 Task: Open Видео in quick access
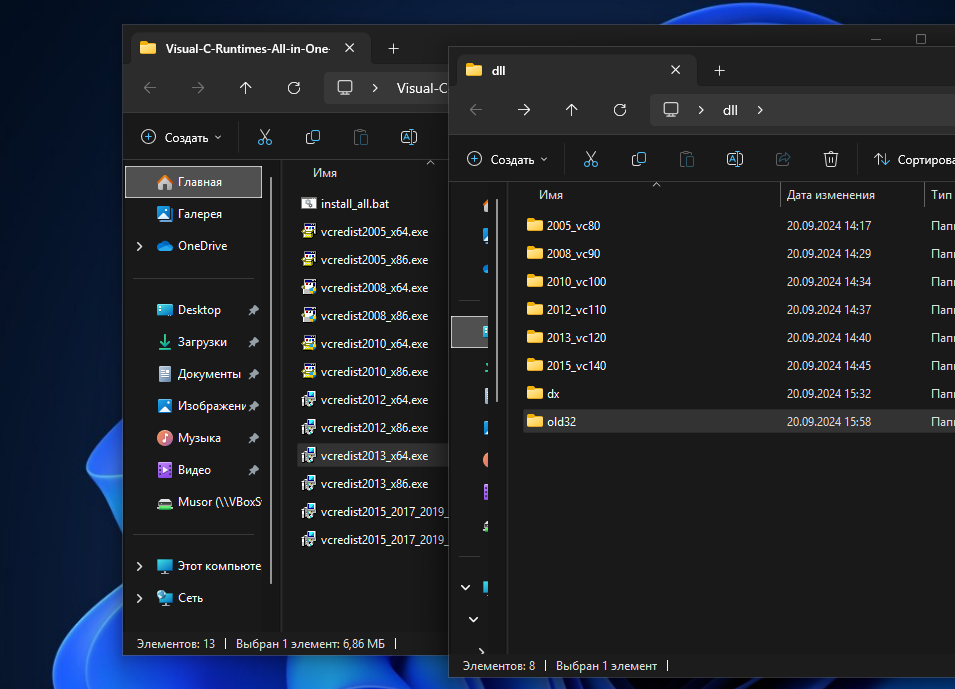[x=194, y=470]
